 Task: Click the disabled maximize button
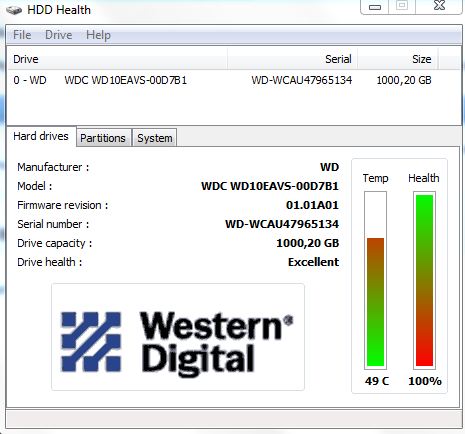coord(402,6)
